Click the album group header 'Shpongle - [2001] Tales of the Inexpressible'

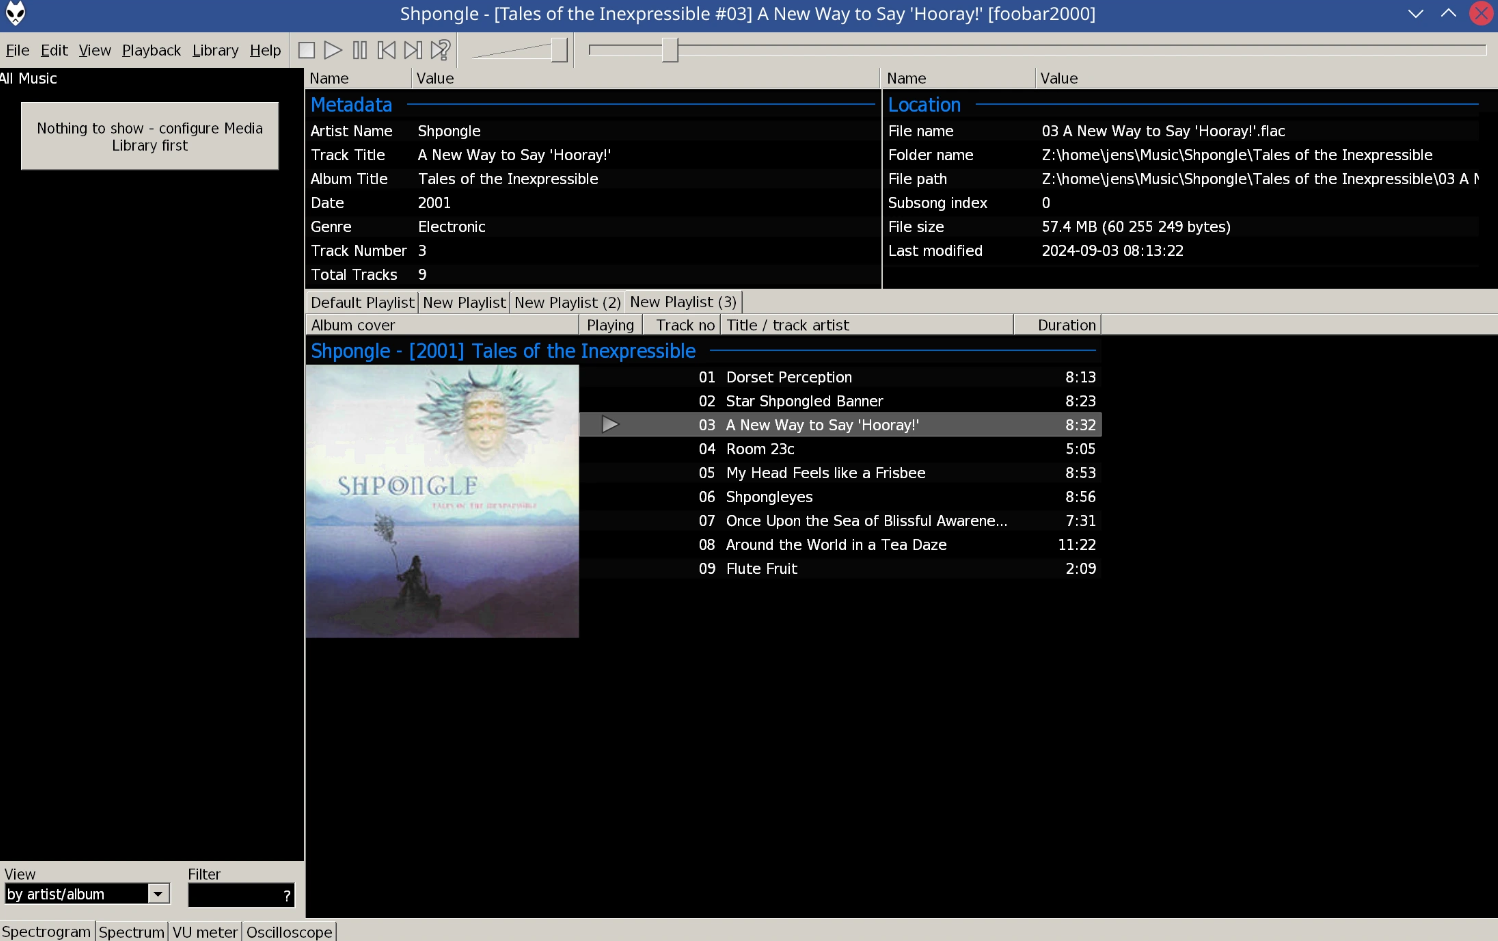click(x=503, y=351)
